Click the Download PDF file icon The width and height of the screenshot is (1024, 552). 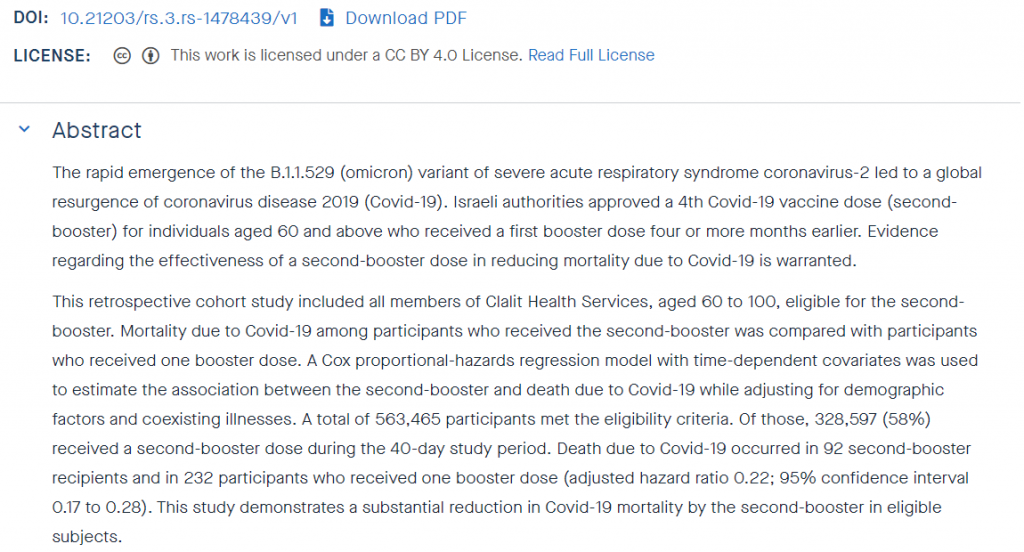coord(327,18)
